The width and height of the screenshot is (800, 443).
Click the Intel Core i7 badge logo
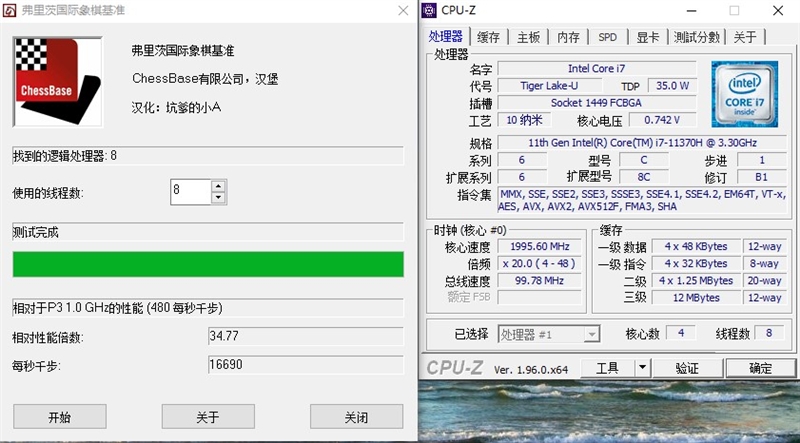coord(744,94)
